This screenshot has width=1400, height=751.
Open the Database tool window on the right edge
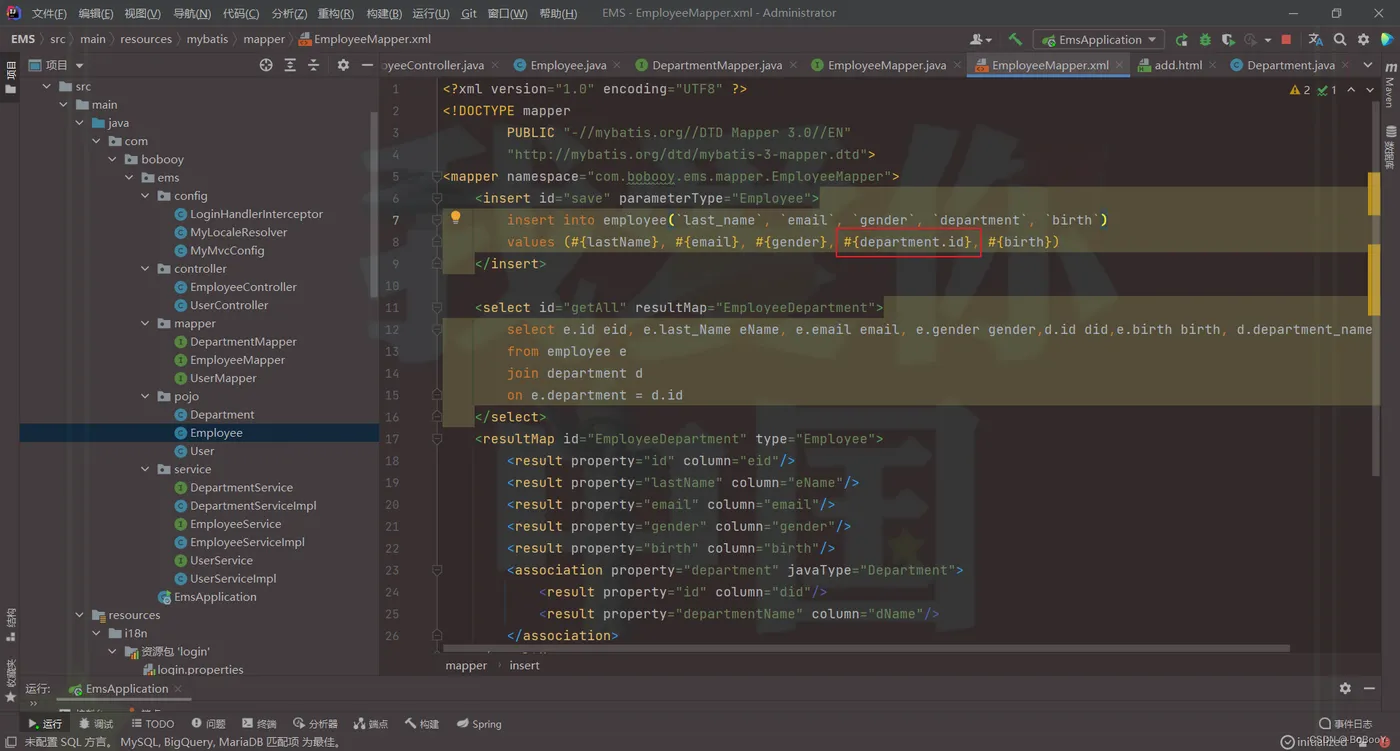click(x=1390, y=148)
